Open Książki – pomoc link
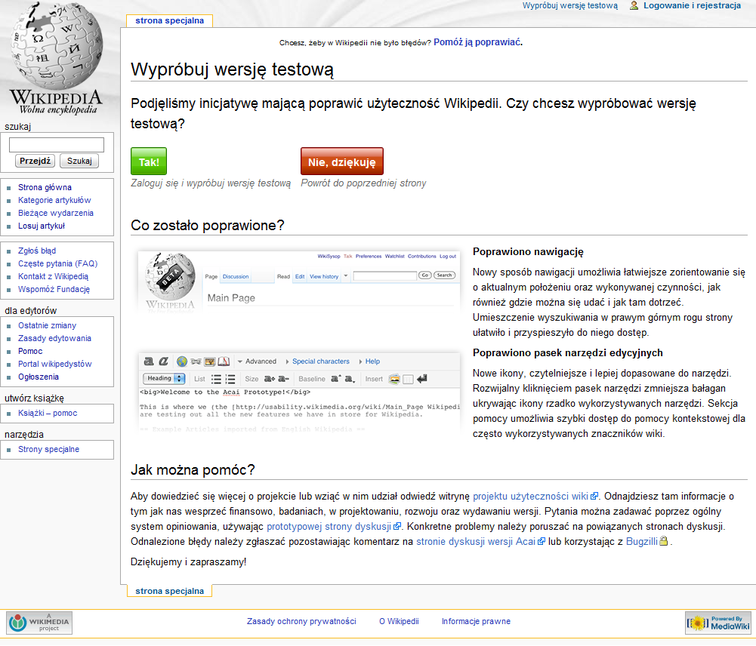 click(x=48, y=414)
